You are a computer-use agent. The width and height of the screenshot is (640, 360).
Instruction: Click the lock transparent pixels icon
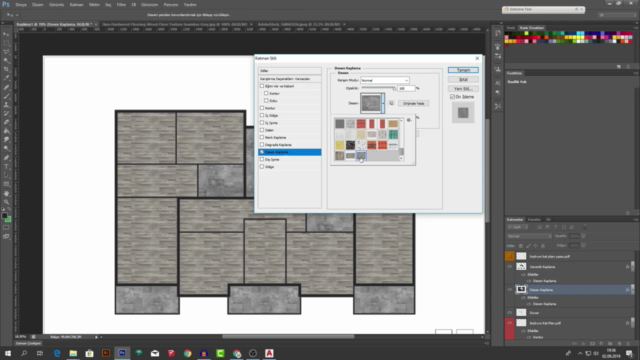[521, 246]
